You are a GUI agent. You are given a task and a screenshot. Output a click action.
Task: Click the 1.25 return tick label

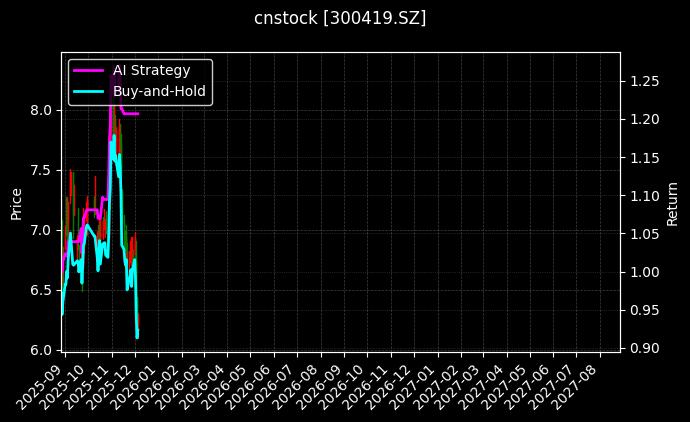pos(645,81)
